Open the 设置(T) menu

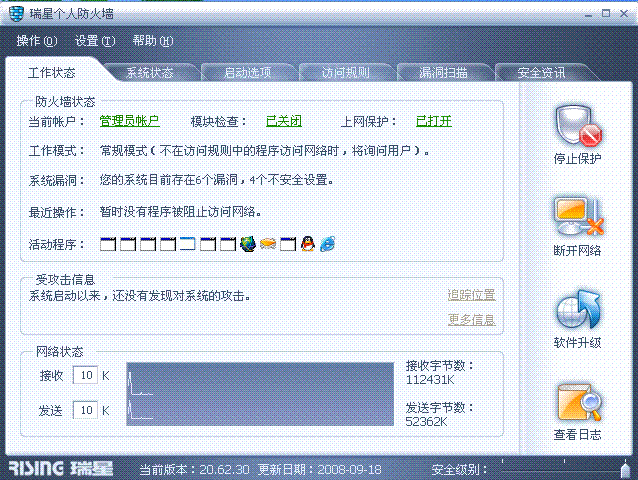pyautogui.click(x=95, y=41)
